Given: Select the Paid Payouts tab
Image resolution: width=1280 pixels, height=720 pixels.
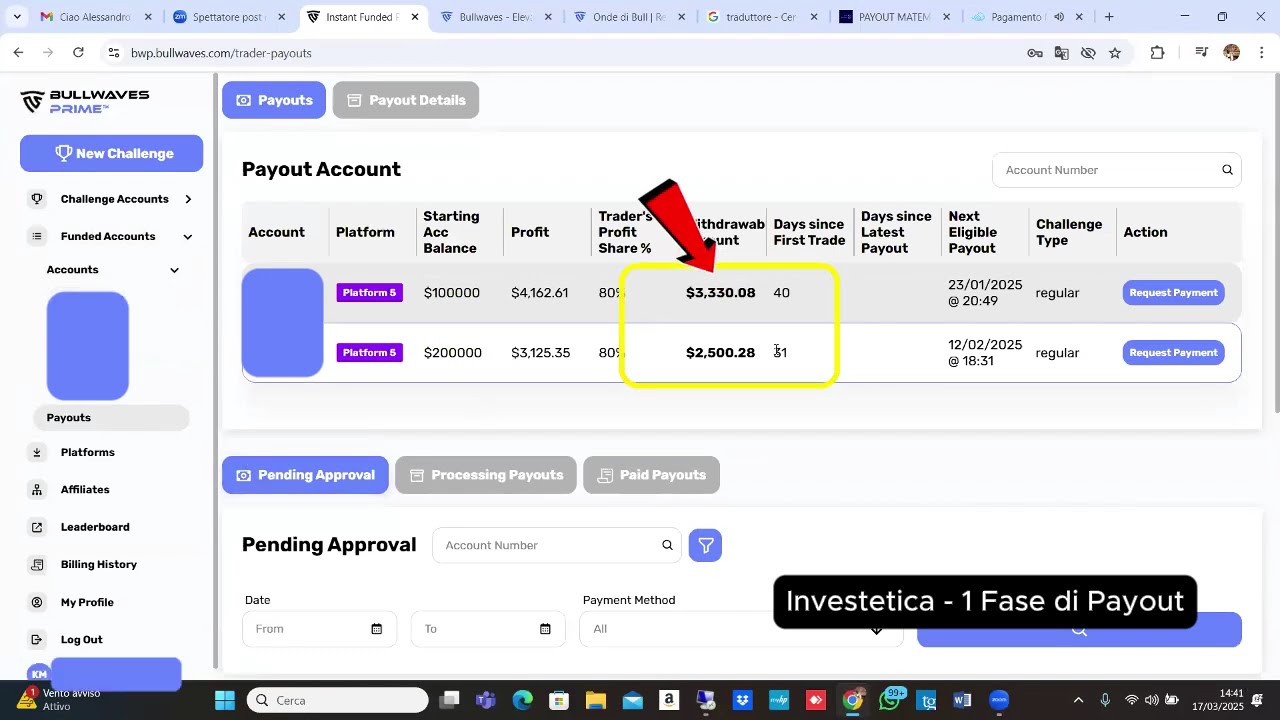Looking at the screenshot, I should (x=651, y=475).
